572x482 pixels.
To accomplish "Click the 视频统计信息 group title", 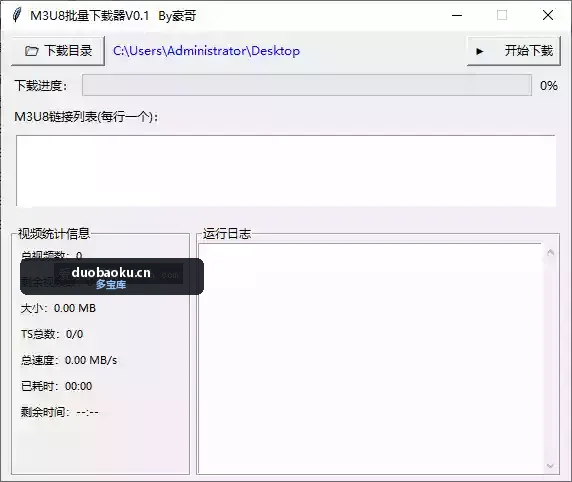I will point(54,234).
